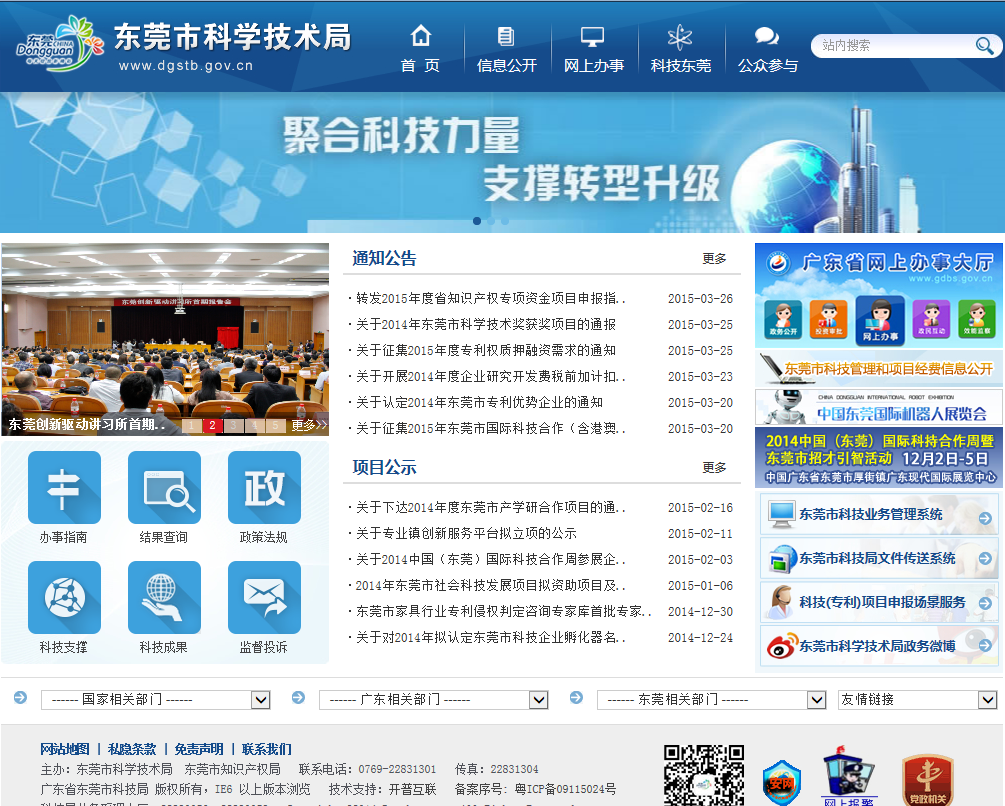Click the 结果查询 search icon tile

tap(164, 487)
